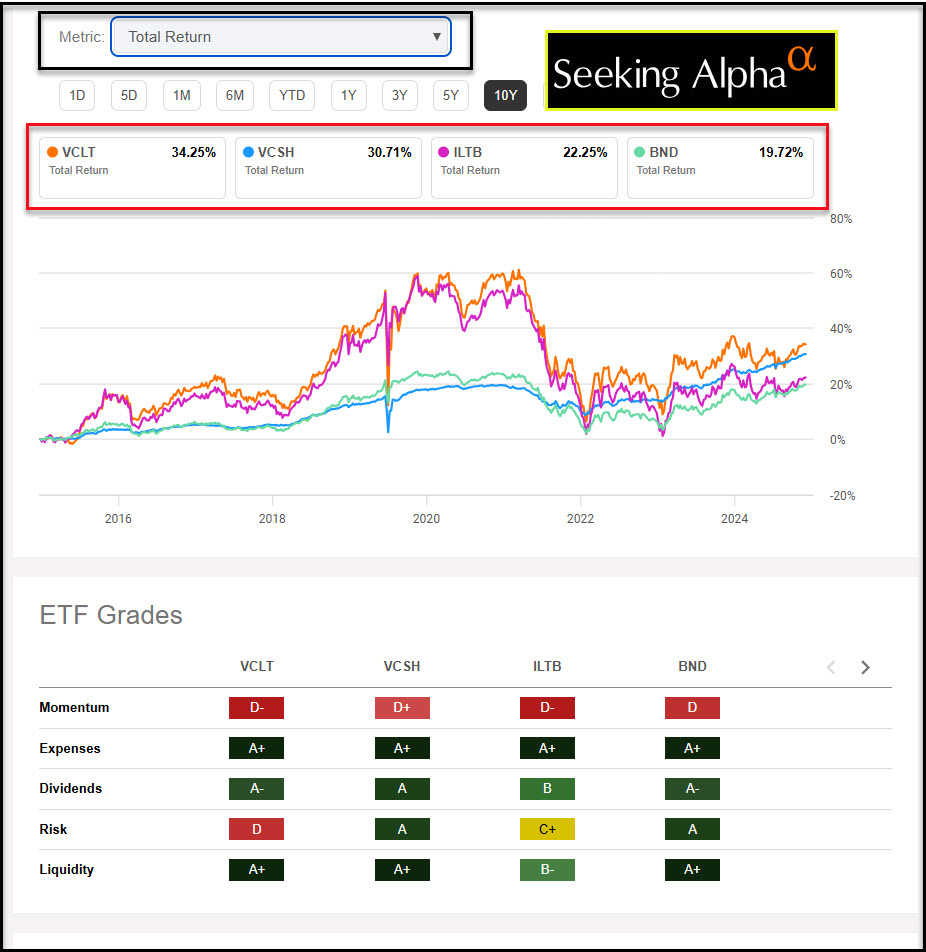Select the 1D time range
This screenshot has width=926, height=952.
(77, 95)
